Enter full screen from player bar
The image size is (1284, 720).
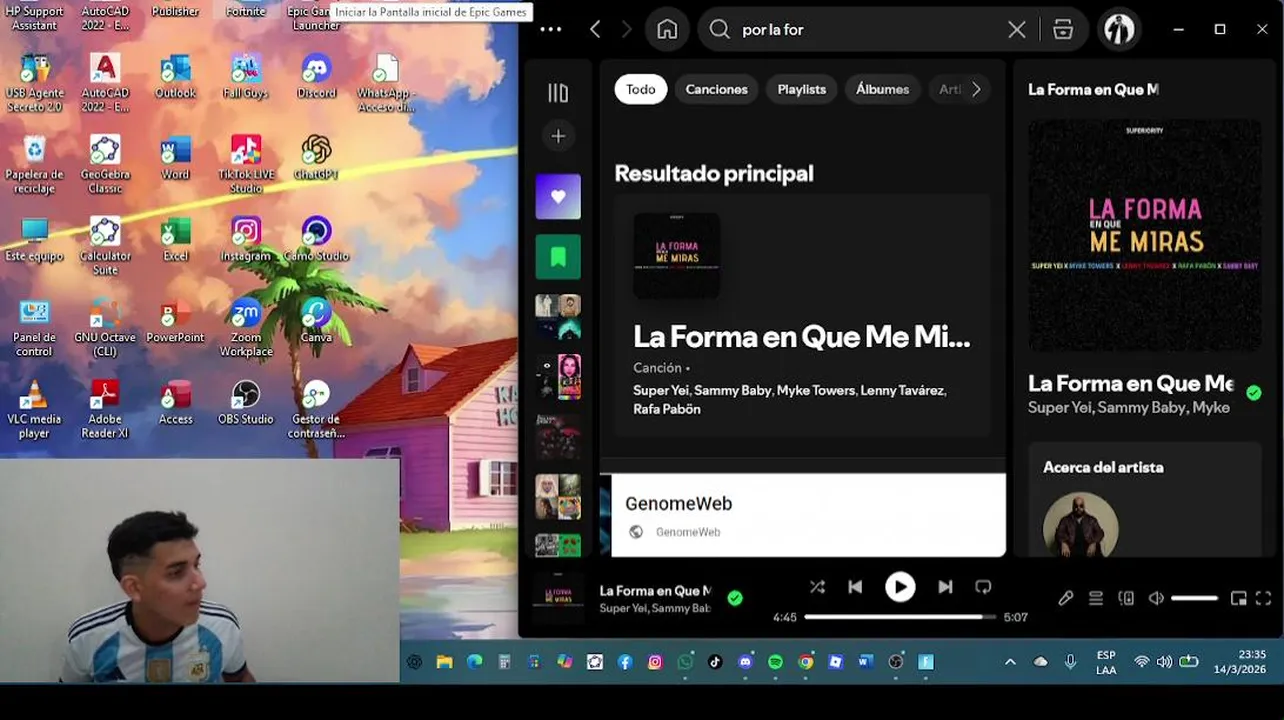tap(1263, 598)
